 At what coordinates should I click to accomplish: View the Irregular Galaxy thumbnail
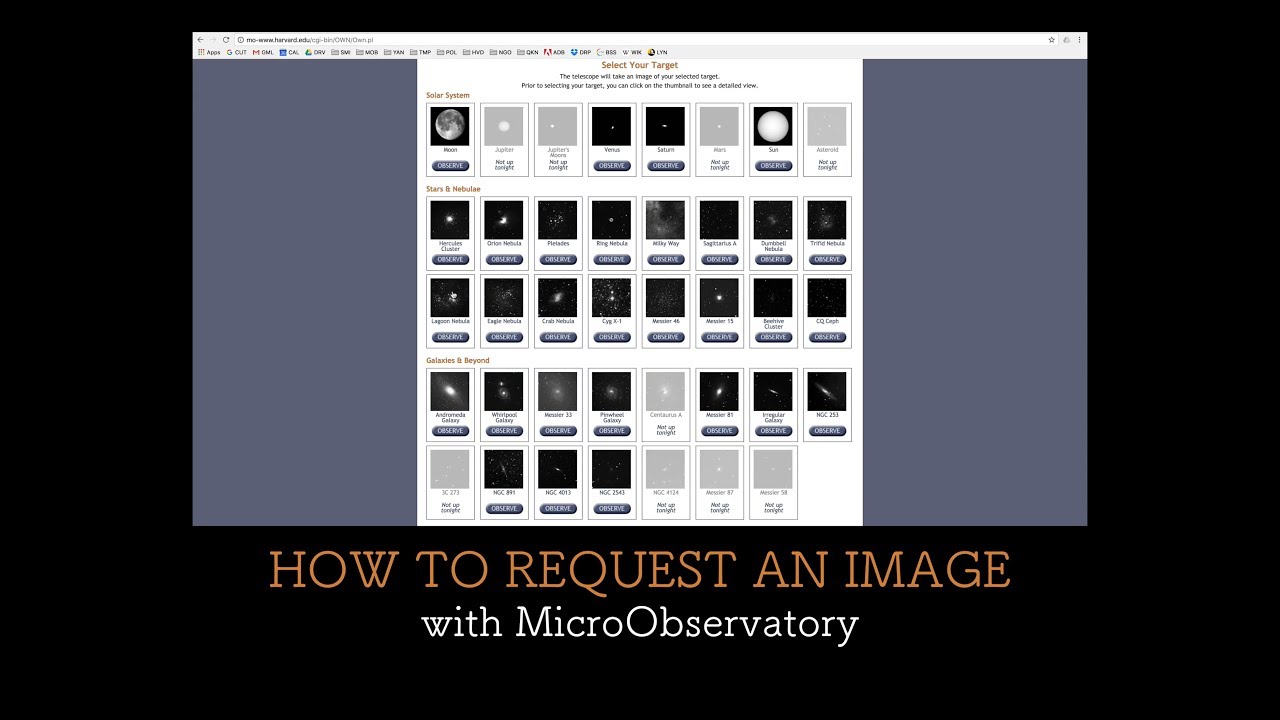click(x=774, y=391)
